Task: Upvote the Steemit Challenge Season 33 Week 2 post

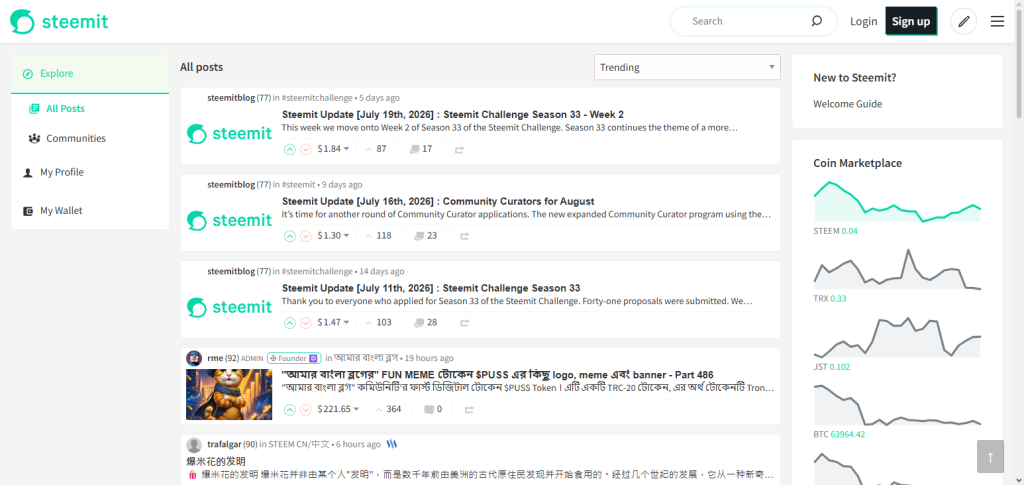Action: (x=290, y=149)
